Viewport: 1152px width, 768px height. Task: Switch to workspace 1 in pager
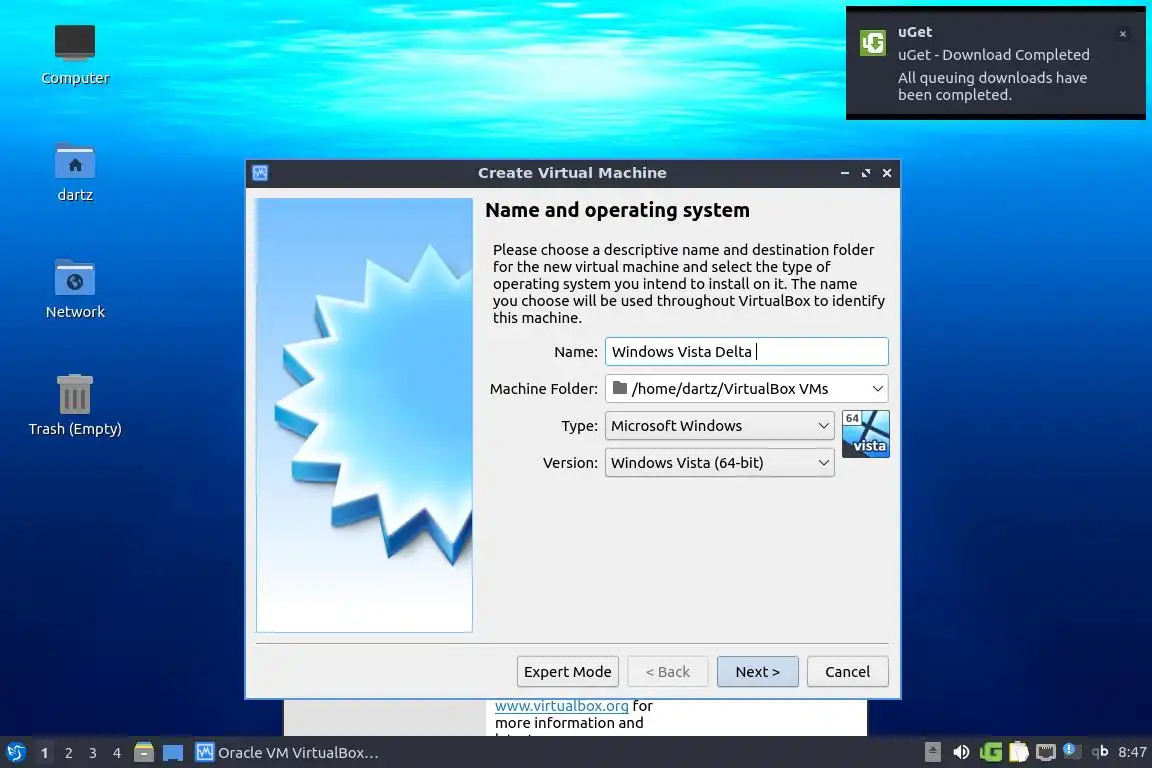[x=45, y=753]
